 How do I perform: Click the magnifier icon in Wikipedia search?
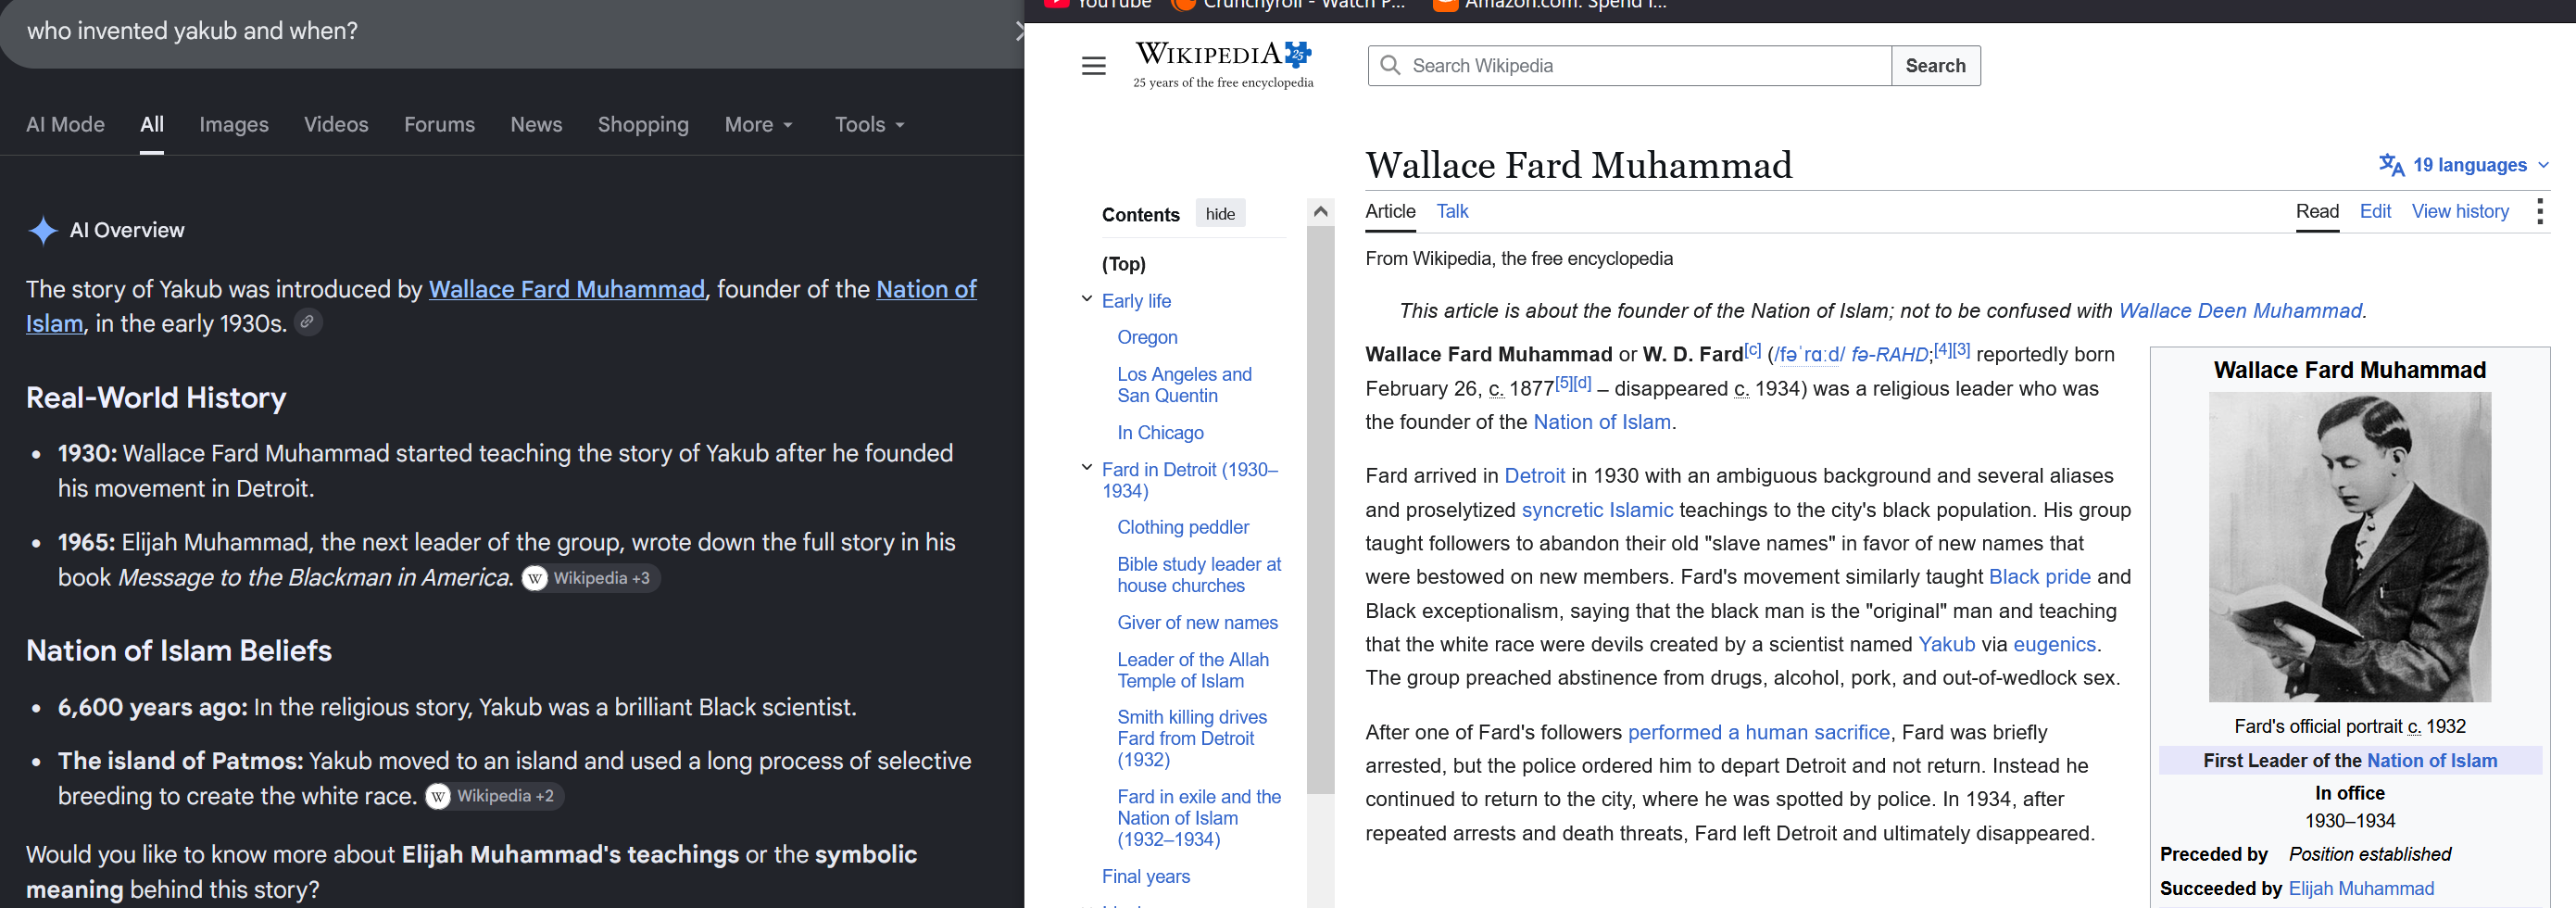click(1390, 65)
